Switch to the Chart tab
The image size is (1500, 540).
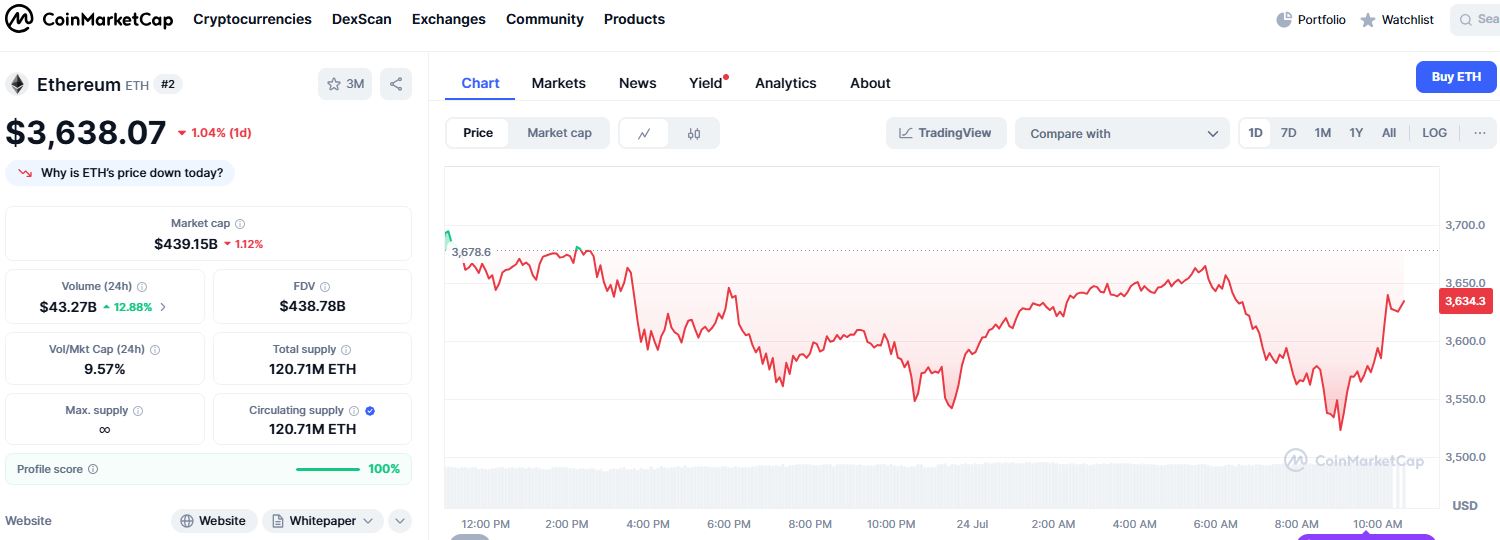point(480,83)
